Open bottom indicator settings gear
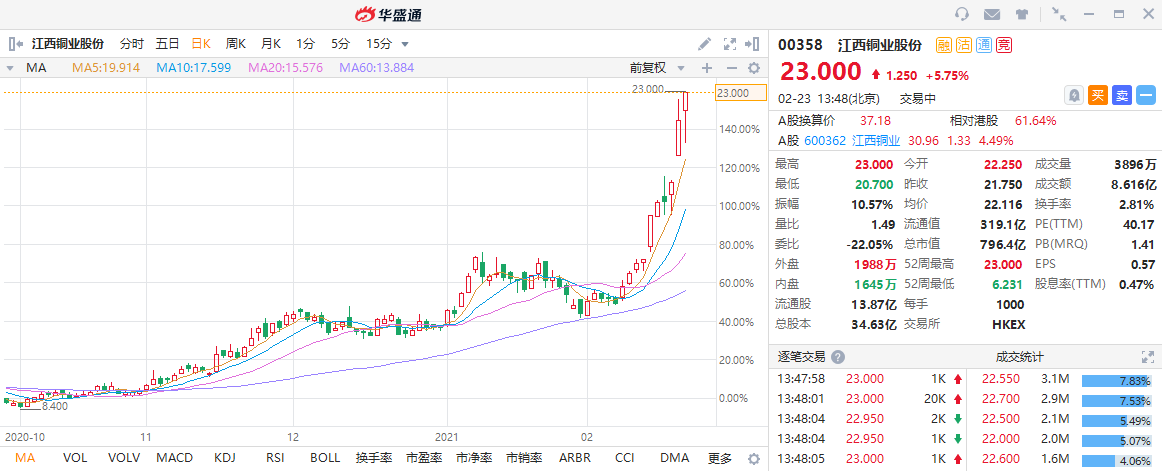The height and width of the screenshot is (471, 1162). [x=754, y=458]
